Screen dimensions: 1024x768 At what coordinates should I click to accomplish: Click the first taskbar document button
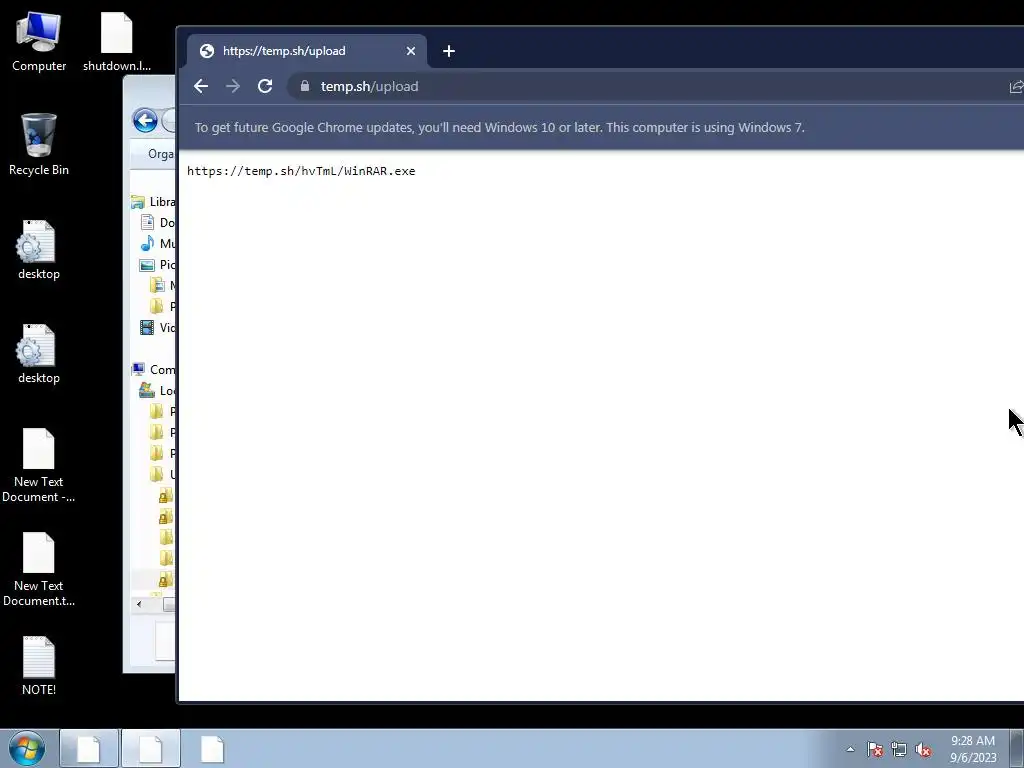pyautogui.click(x=89, y=748)
